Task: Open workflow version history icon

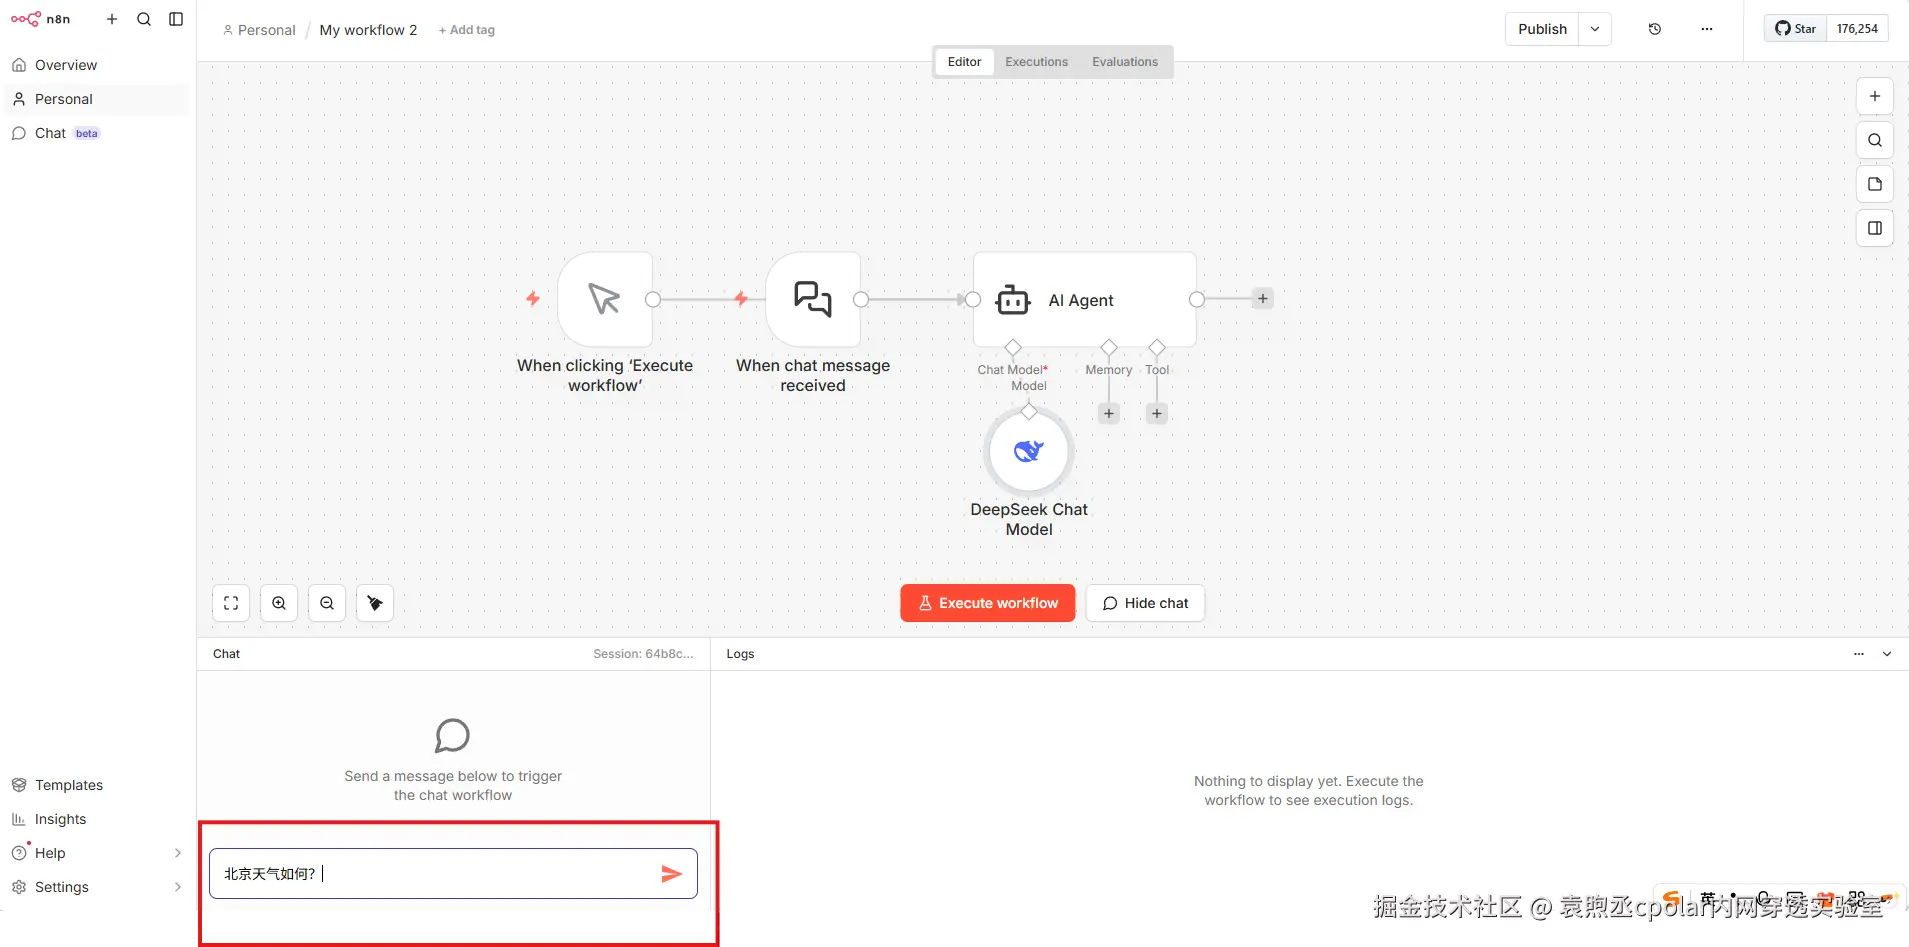Action: [x=1655, y=29]
